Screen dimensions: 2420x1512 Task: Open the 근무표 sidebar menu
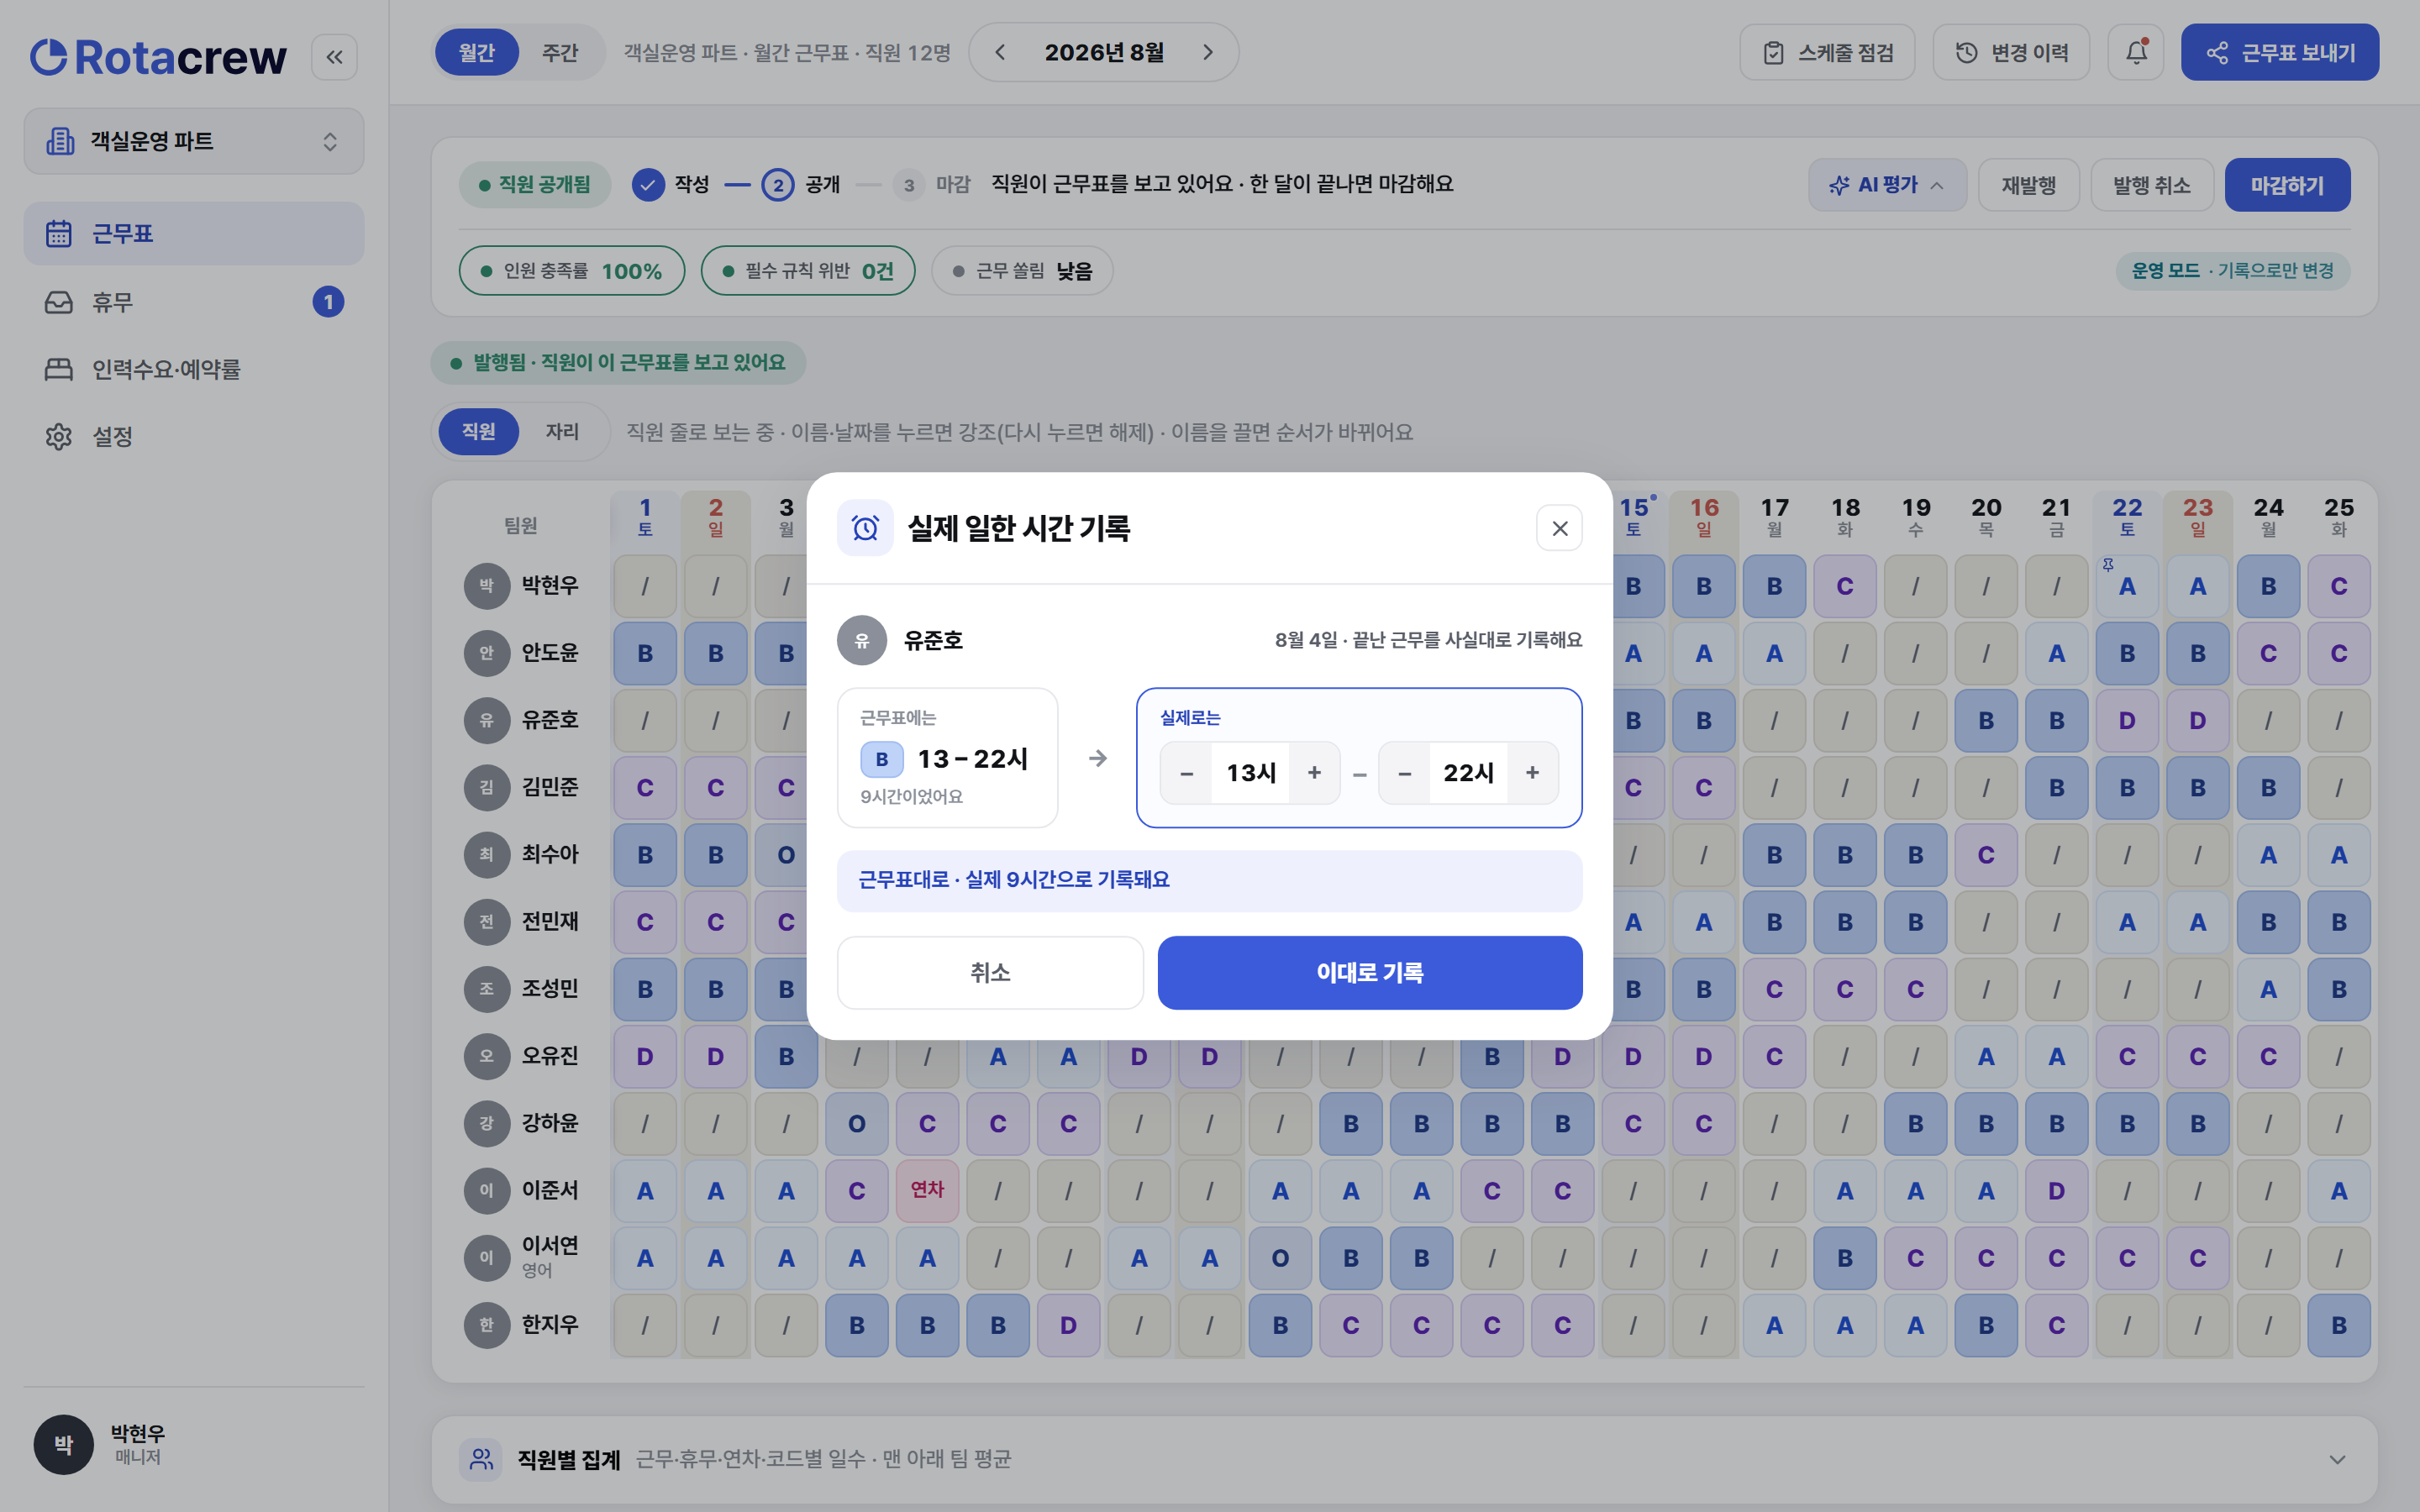[194, 233]
